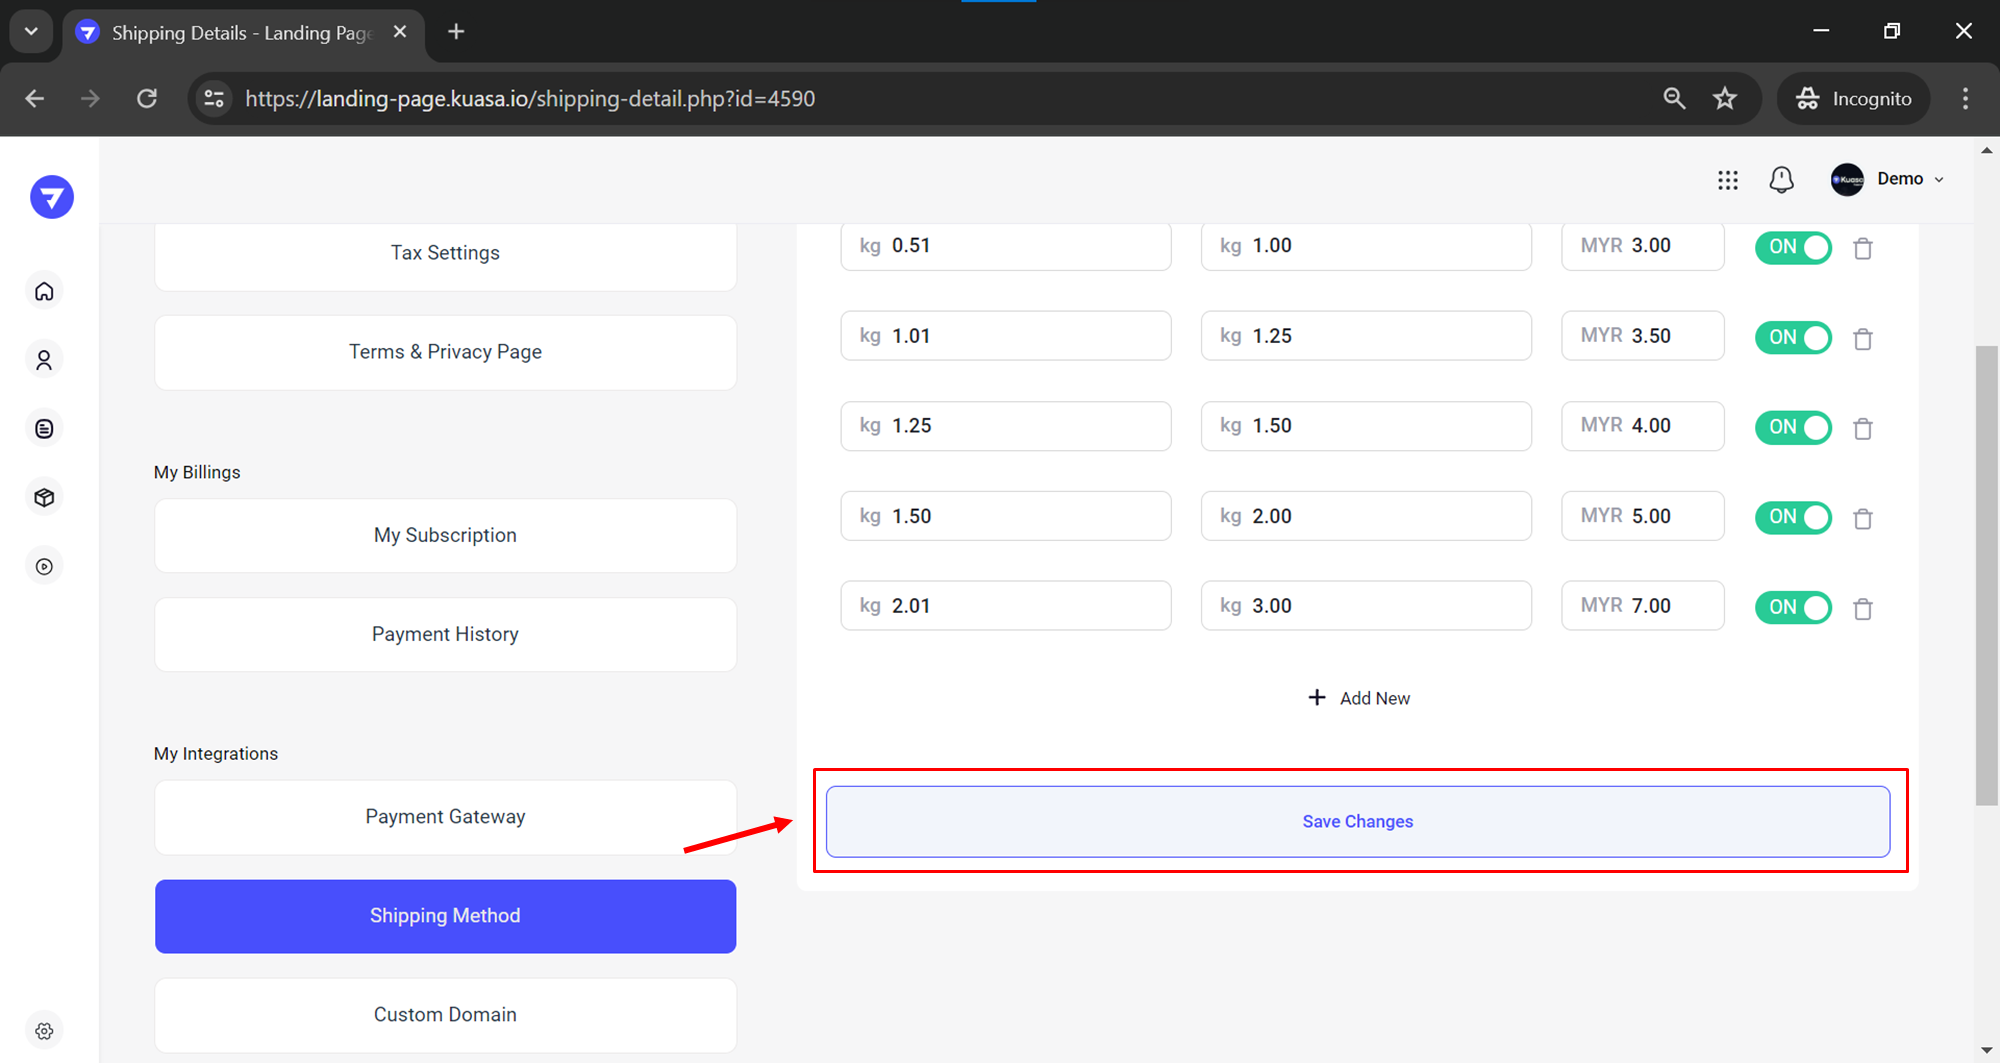Click the home icon in left sidebar
The height and width of the screenshot is (1063, 2000).
tap(44, 291)
